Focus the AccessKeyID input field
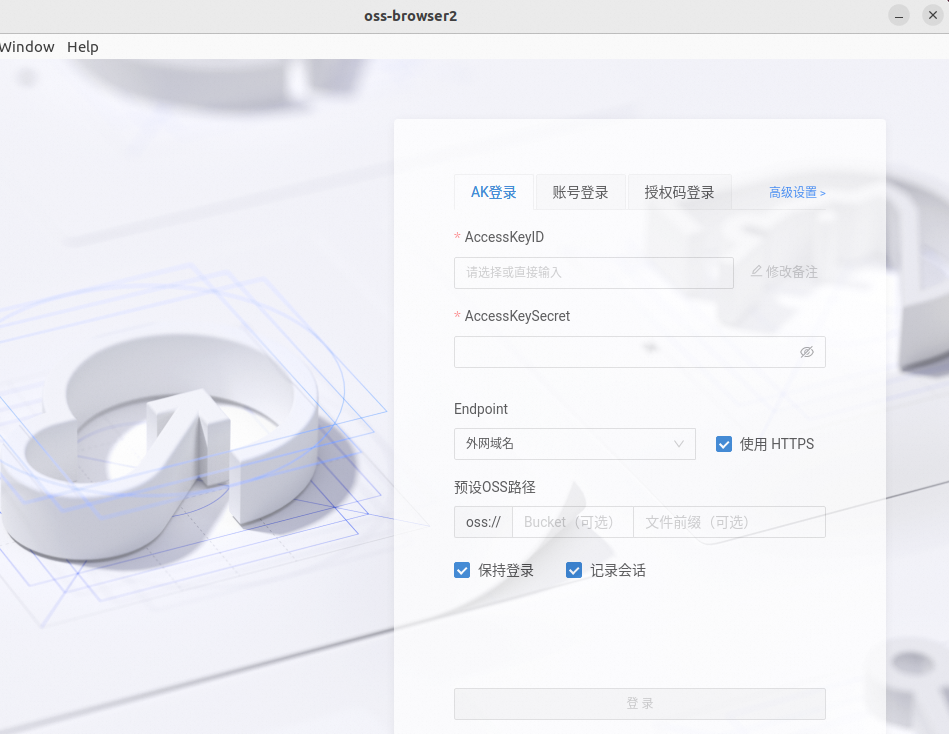Screen dimensions: 949x734 coord(594,273)
